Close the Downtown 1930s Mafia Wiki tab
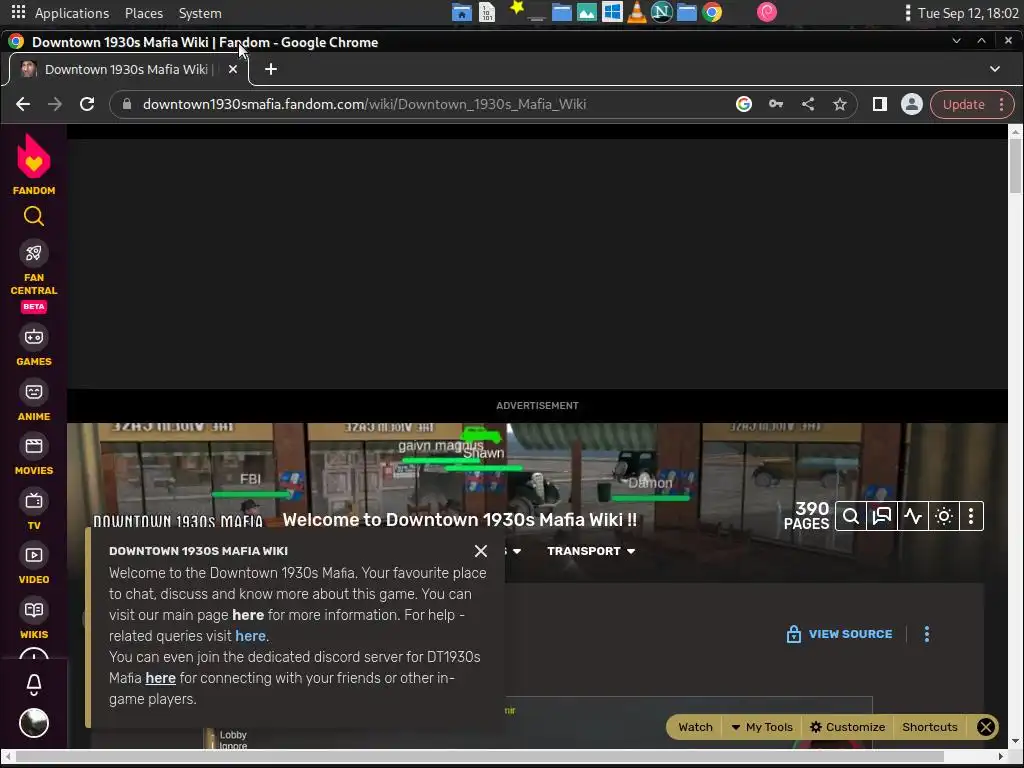The image size is (1024, 768). click(x=232, y=69)
